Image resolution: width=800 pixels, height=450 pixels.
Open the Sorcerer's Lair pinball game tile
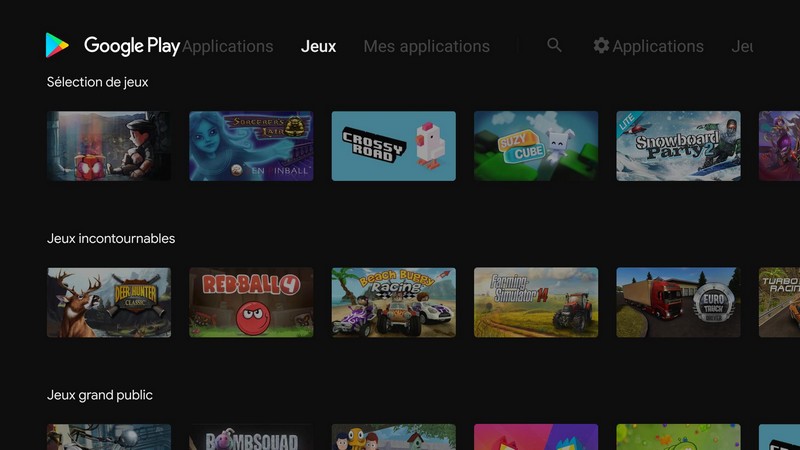tap(252, 146)
